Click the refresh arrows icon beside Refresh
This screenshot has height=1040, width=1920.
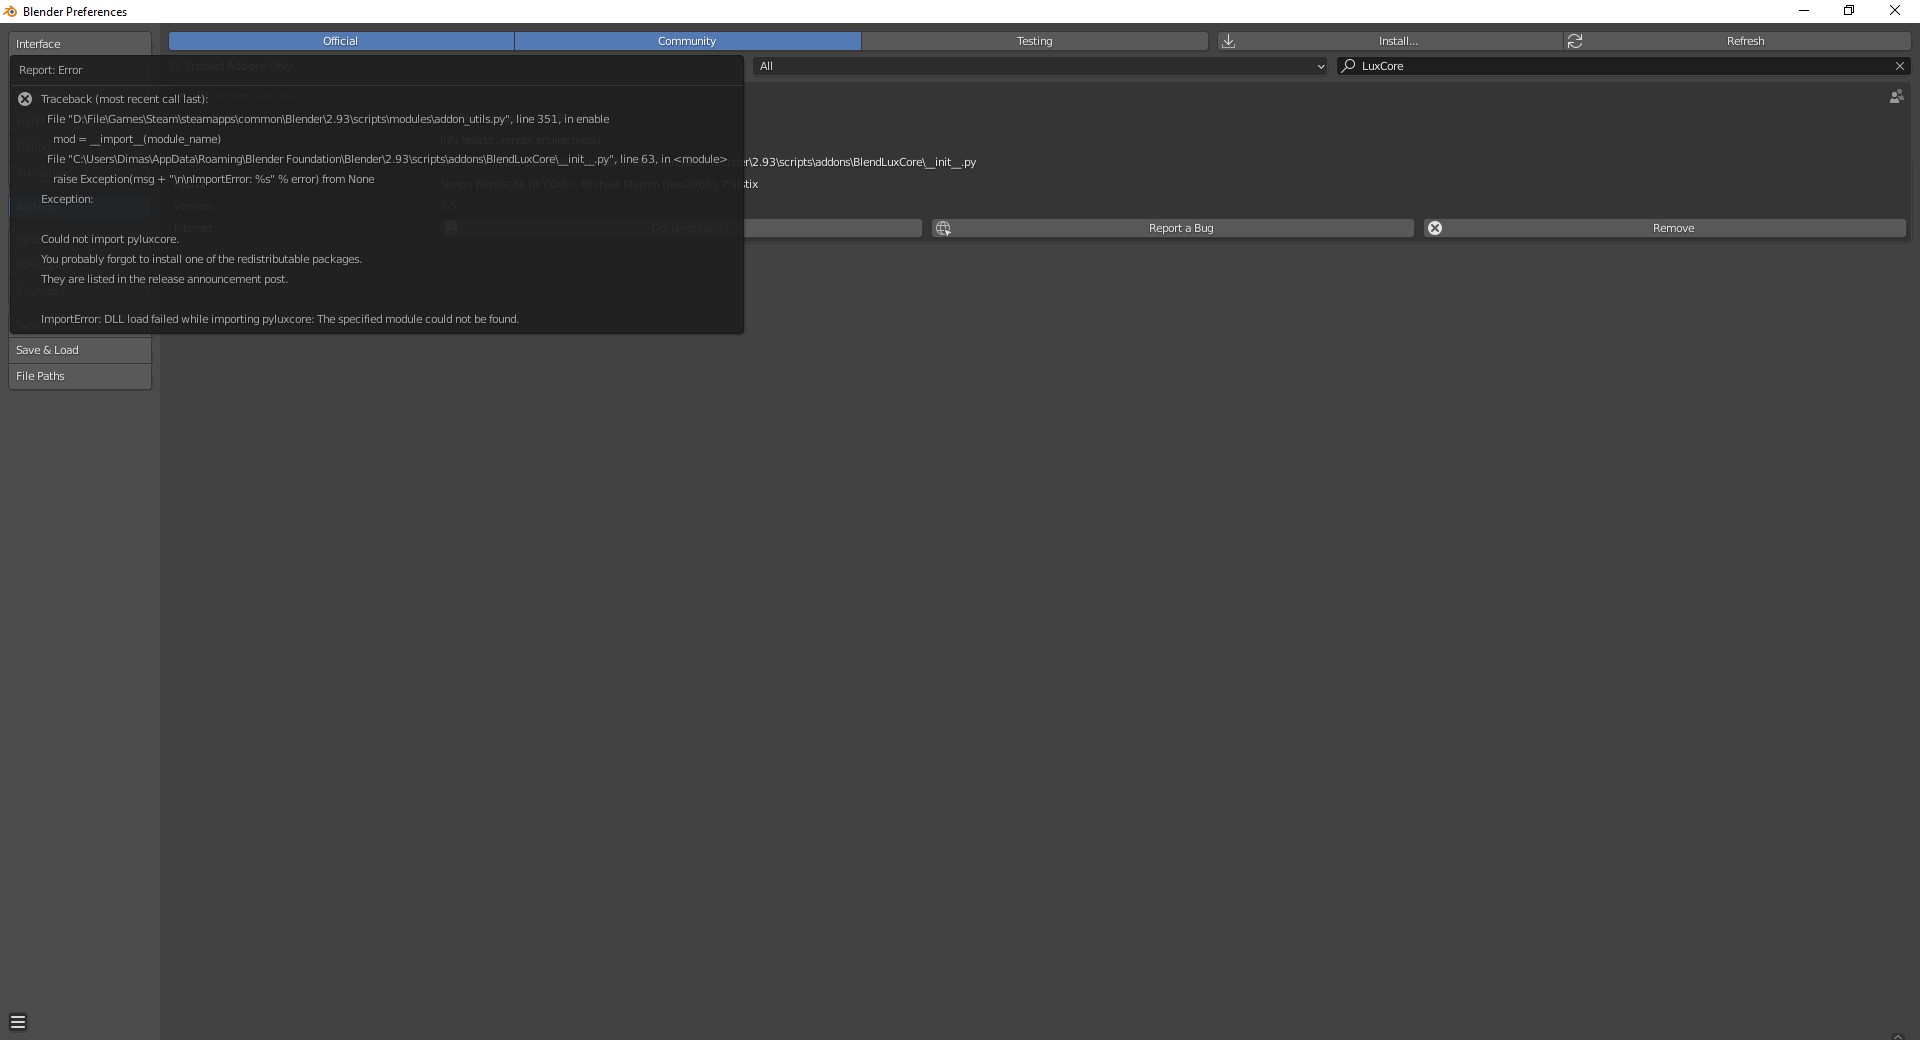tap(1576, 41)
